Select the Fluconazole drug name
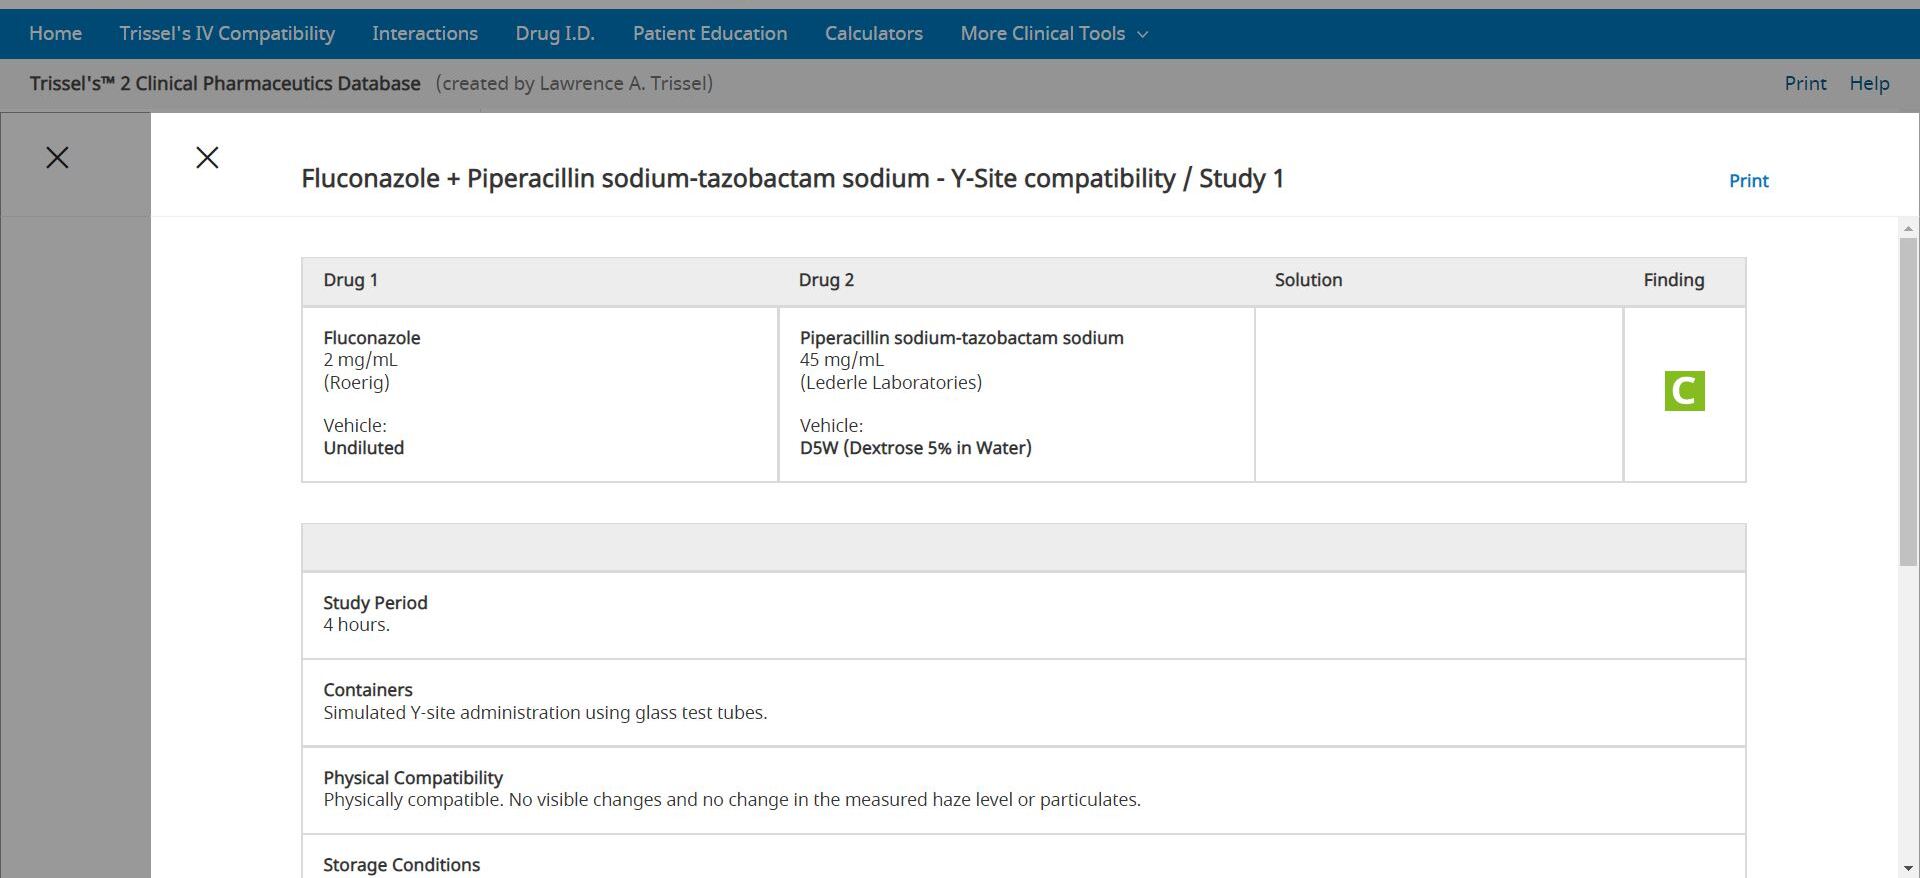Image resolution: width=1920 pixels, height=878 pixels. pyautogui.click(x=372, y=338)
